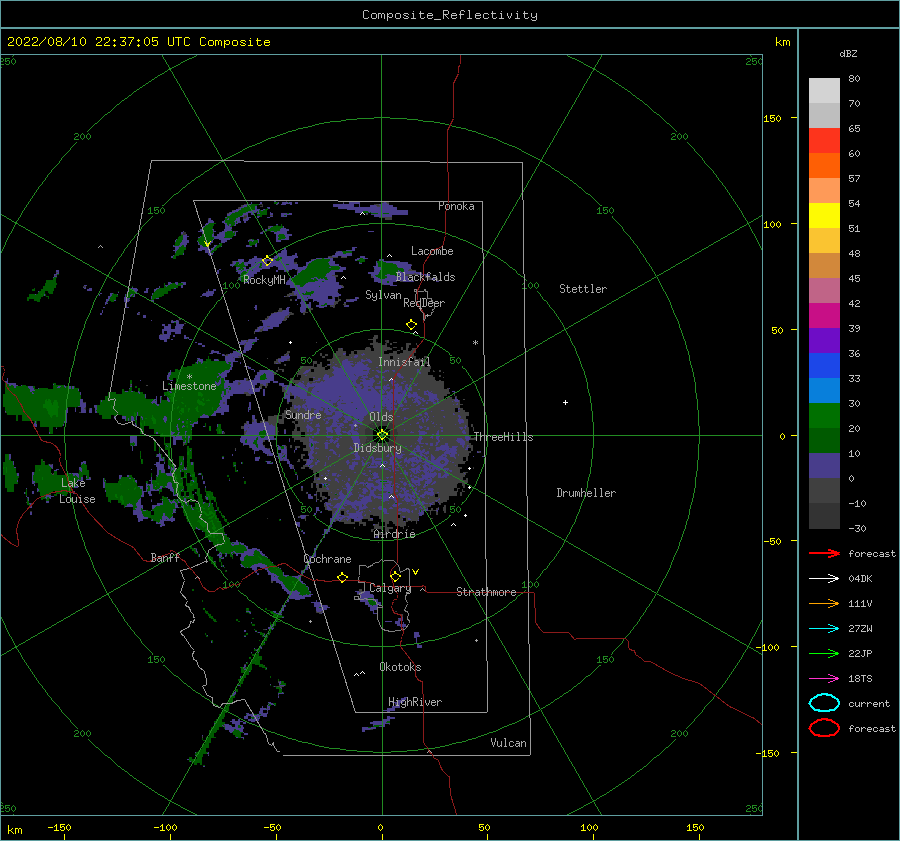
Task: Click the Lacombe city label
Action: coord(432,251)
